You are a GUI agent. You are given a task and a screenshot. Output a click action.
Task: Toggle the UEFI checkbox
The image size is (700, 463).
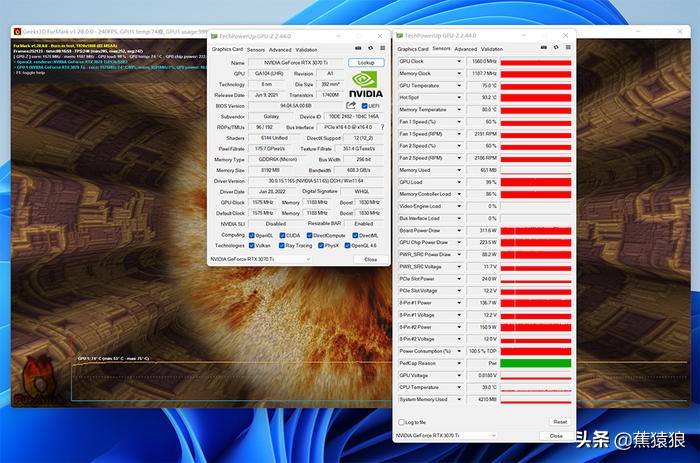tap(364, 105)
